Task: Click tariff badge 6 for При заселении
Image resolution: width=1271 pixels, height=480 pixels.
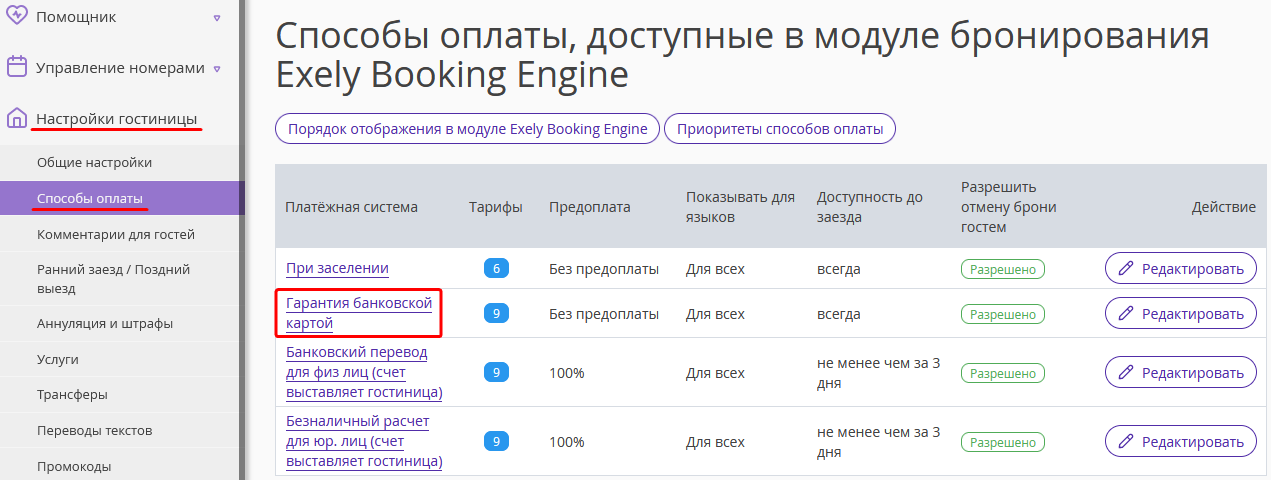Action: tap(496, 268)
